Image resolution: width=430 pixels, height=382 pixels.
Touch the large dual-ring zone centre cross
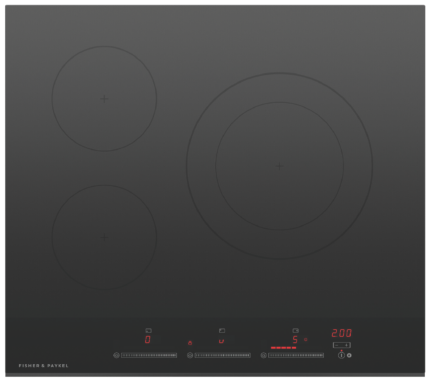(x=279, y=166)
